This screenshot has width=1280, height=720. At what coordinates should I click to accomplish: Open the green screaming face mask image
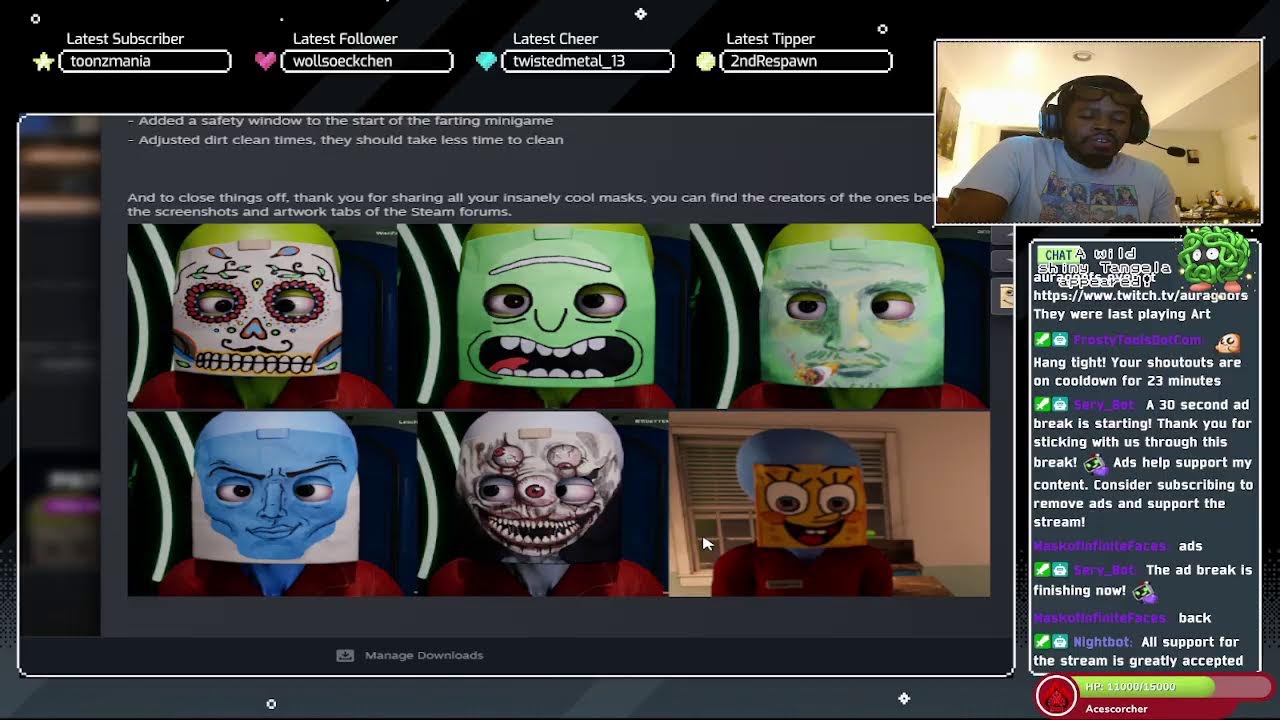544,316
